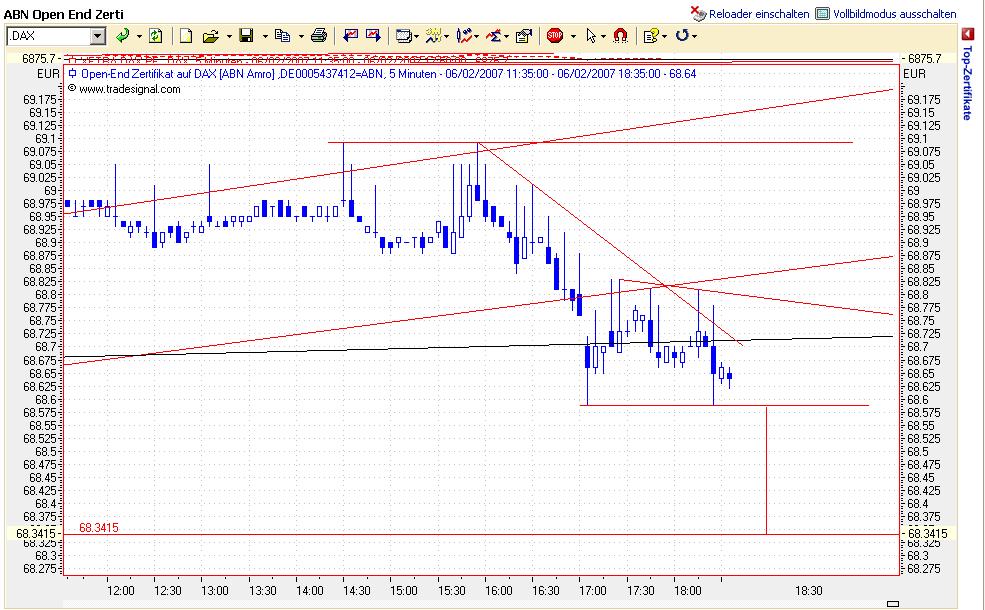Click the chart scroll-right arrow icon

point(373,36)
